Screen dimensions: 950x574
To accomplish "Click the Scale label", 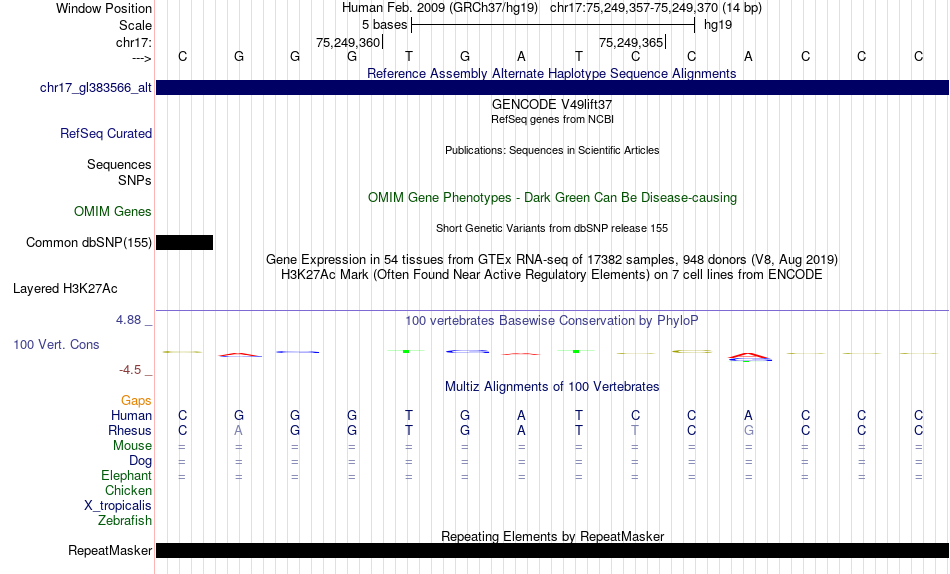I will click(135, 25).
